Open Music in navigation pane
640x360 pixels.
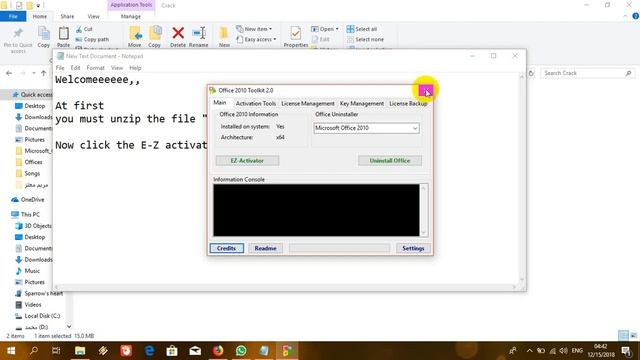pos(27,271)
